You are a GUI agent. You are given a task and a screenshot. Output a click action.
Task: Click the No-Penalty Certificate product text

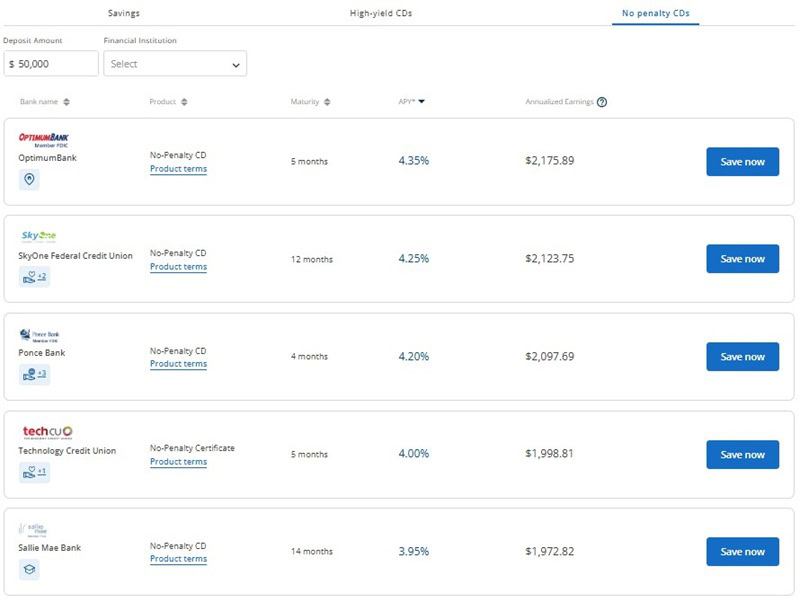pyautogui.click(x=192, y=448)
